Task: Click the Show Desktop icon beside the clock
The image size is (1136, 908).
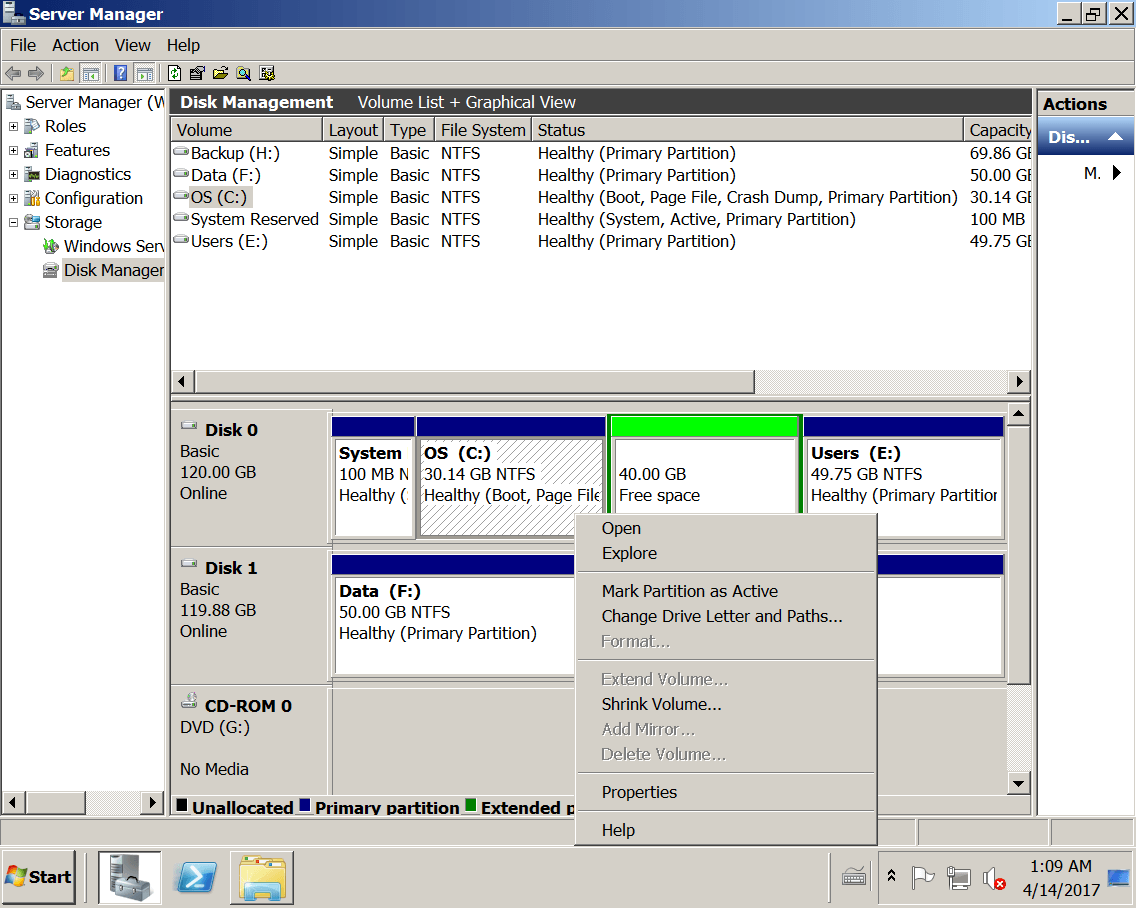Action: click(x=1119, y=878)
